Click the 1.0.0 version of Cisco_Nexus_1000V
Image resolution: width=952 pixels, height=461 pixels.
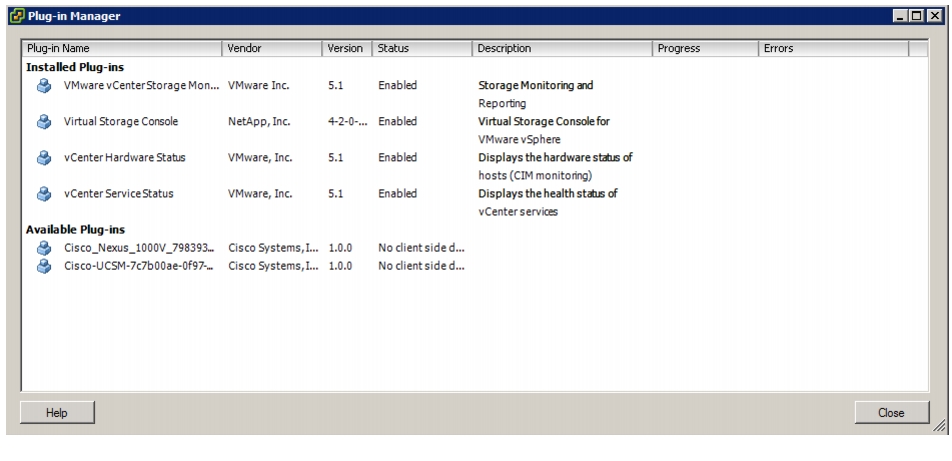pos(340,248)
